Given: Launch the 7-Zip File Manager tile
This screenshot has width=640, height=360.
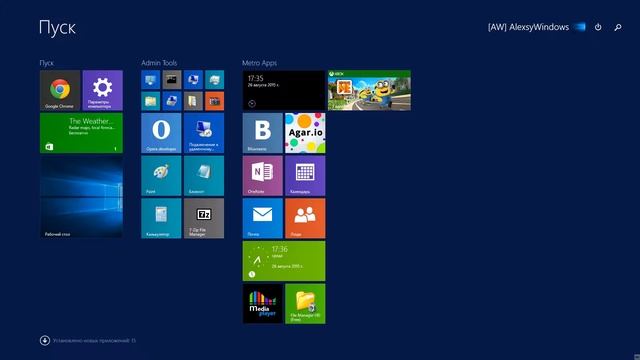Looking at the screenshot, I should point(204,218).
